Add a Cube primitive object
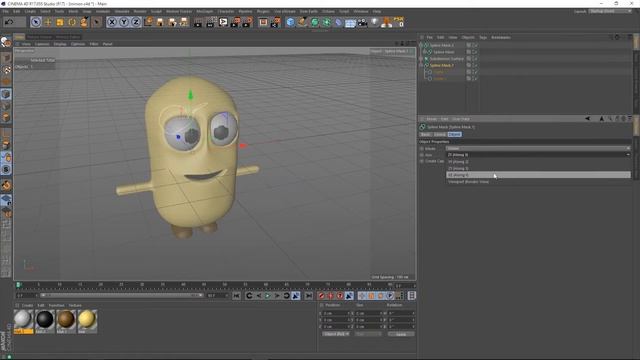Screen dimensions: 640x360 coord(290,22)
